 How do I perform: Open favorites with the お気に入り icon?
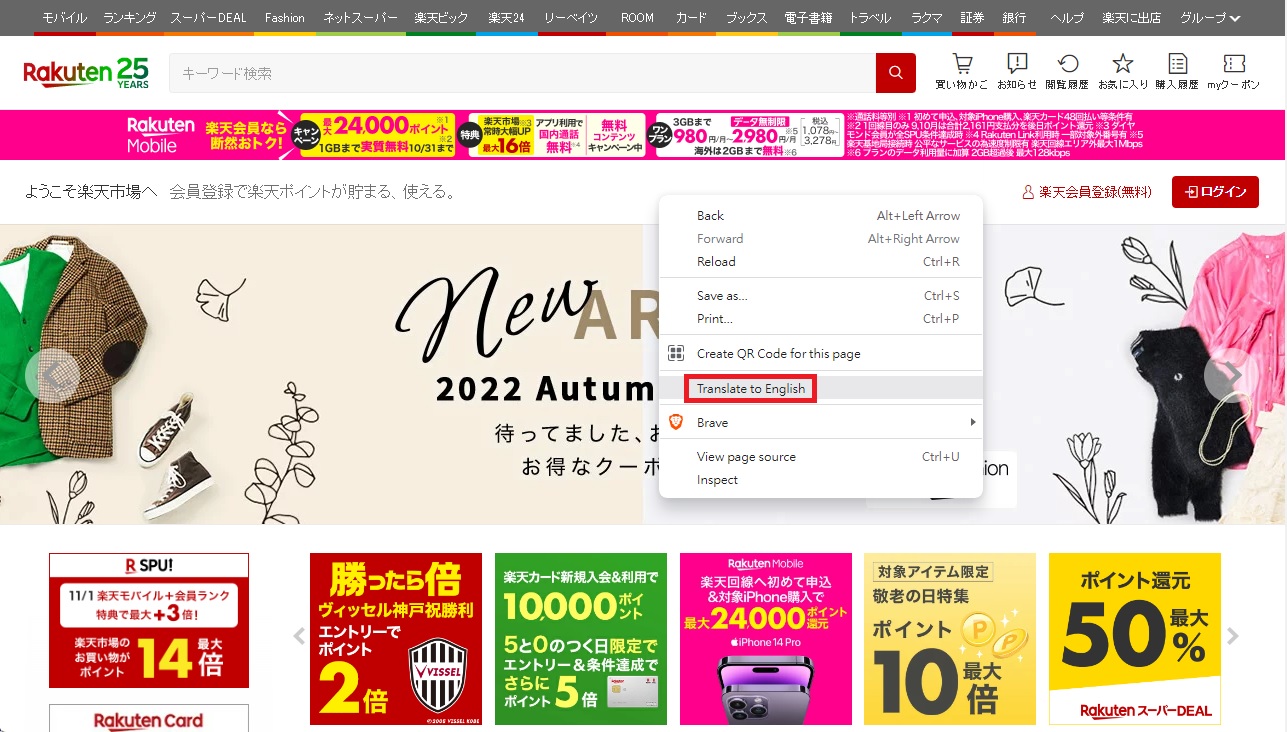click(x=1122, y=72)
